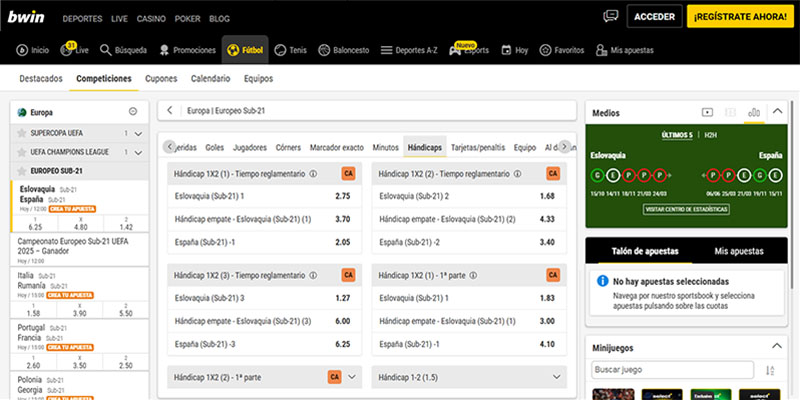Click ACCEDER login button
Image resolution: width=800 pixels, height=400 pixels.
(655, 16)
